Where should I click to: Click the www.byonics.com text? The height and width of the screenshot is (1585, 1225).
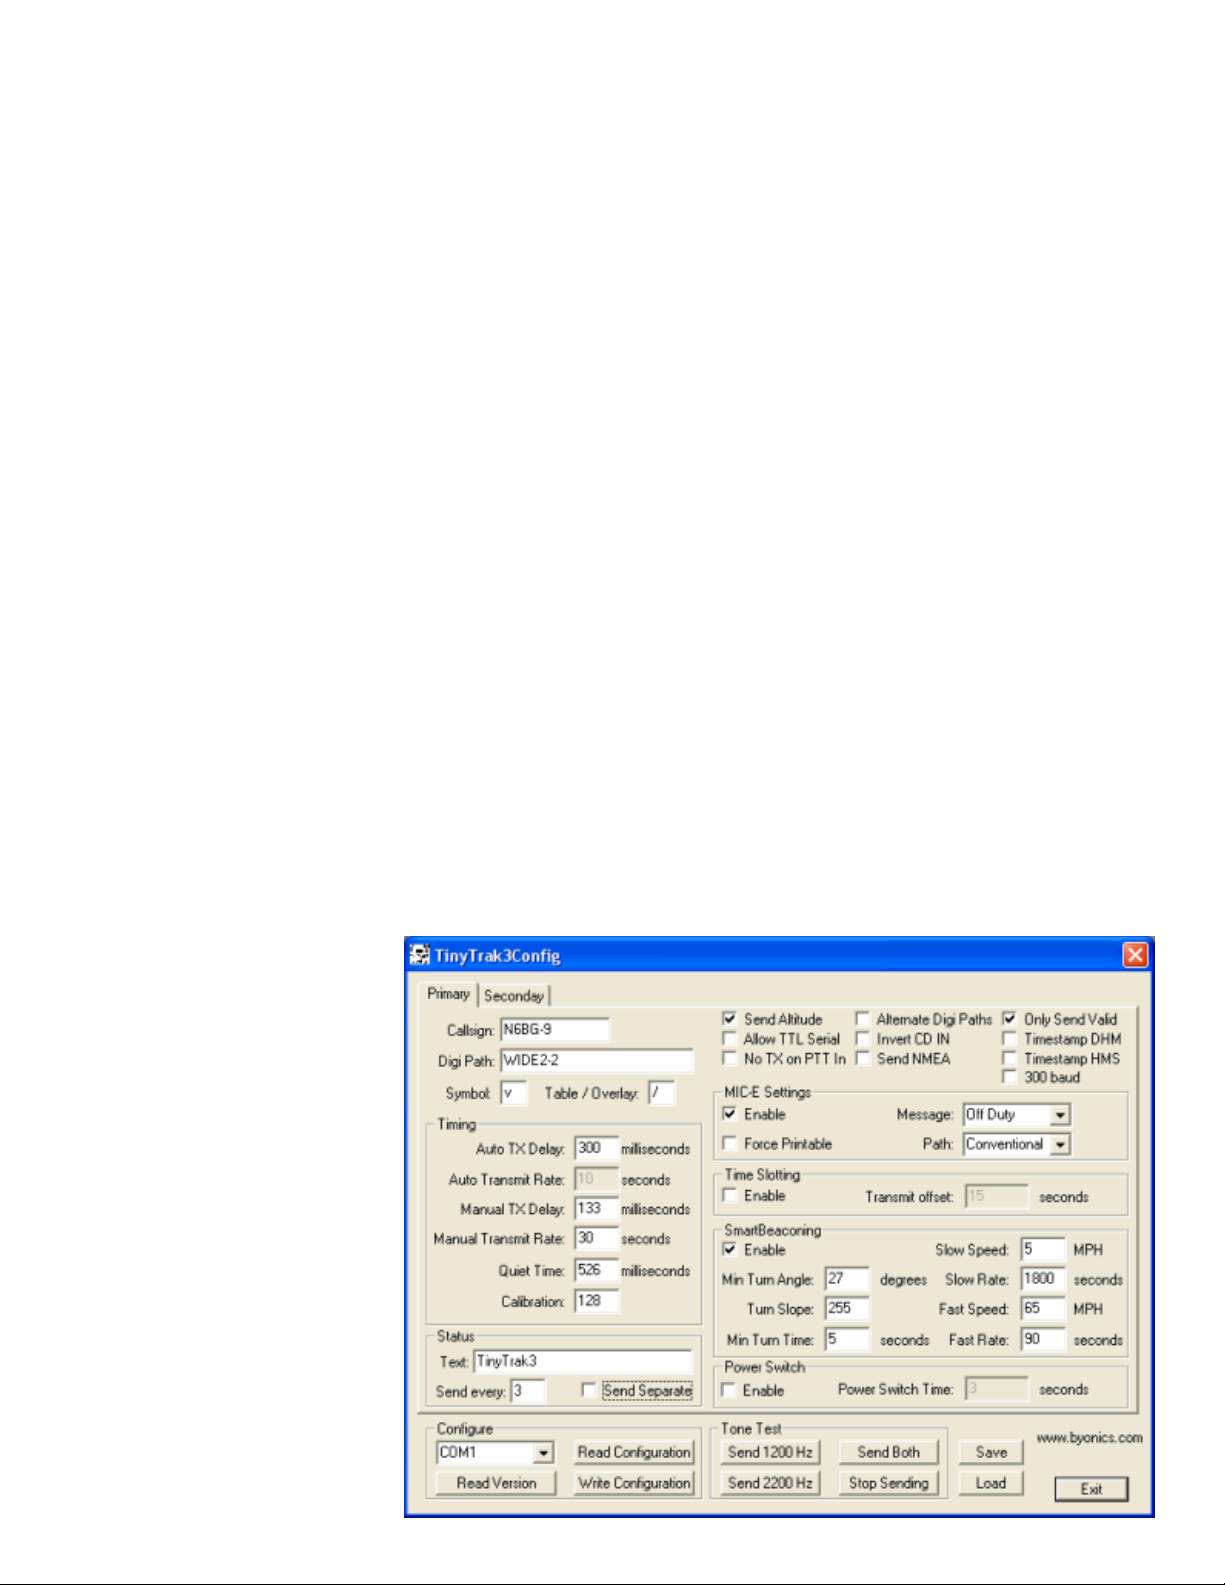(1089, 1438)
